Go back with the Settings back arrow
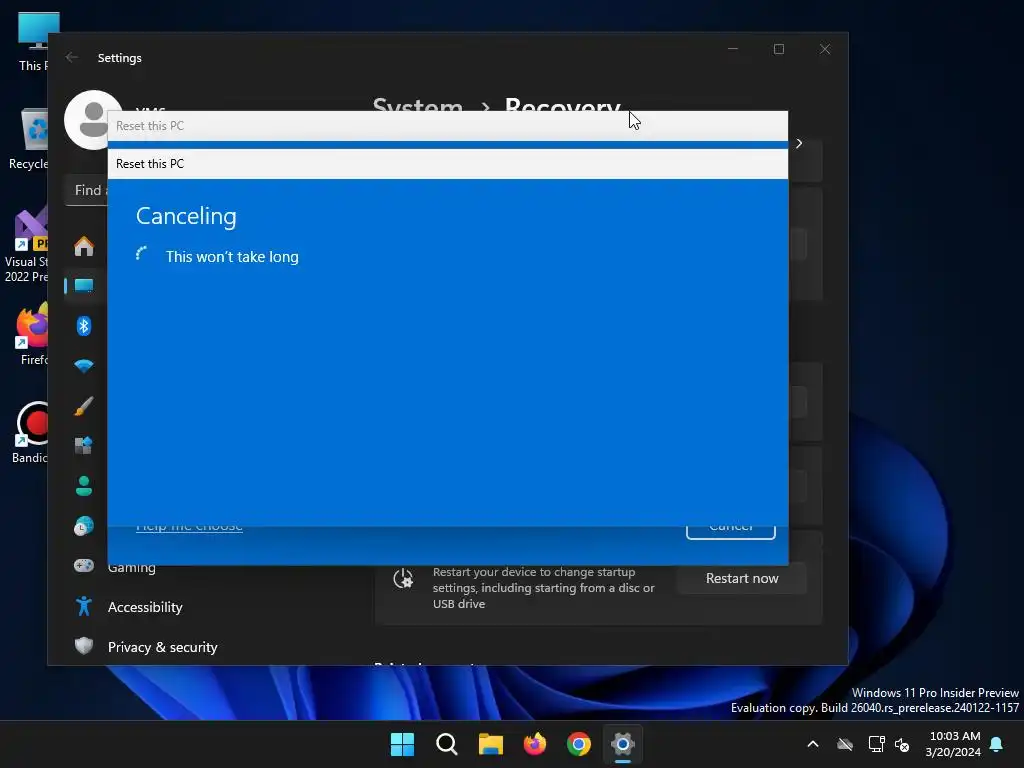The image size is (1024, 768). pyautogui.click(x=72, y=57)
